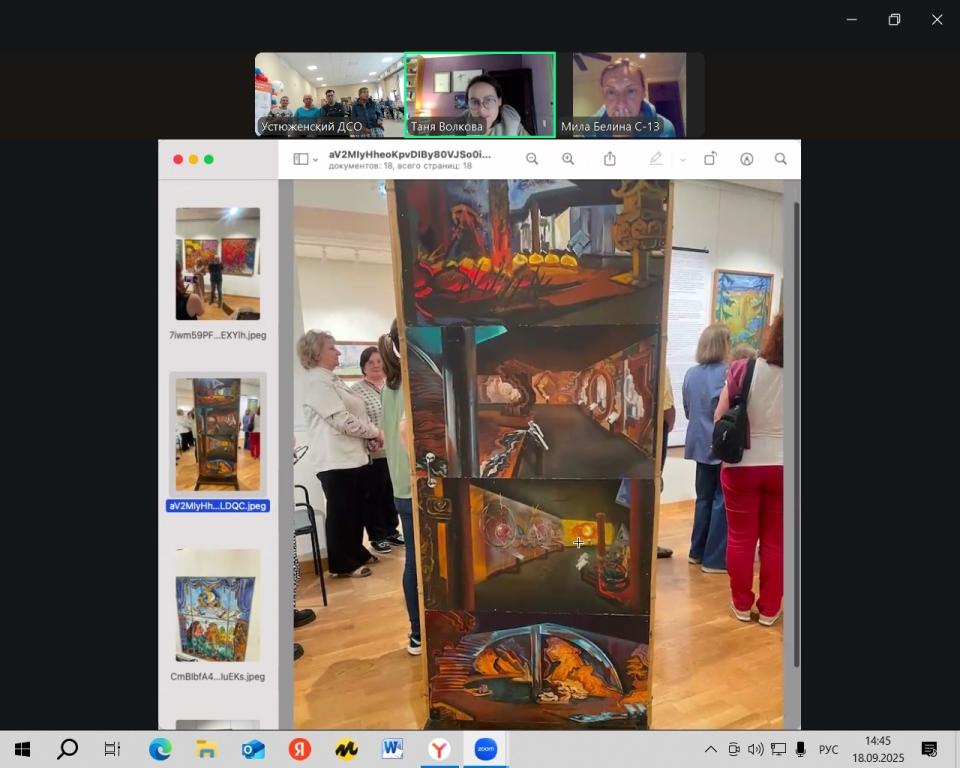Open the notification center icon

click(929, 749)
